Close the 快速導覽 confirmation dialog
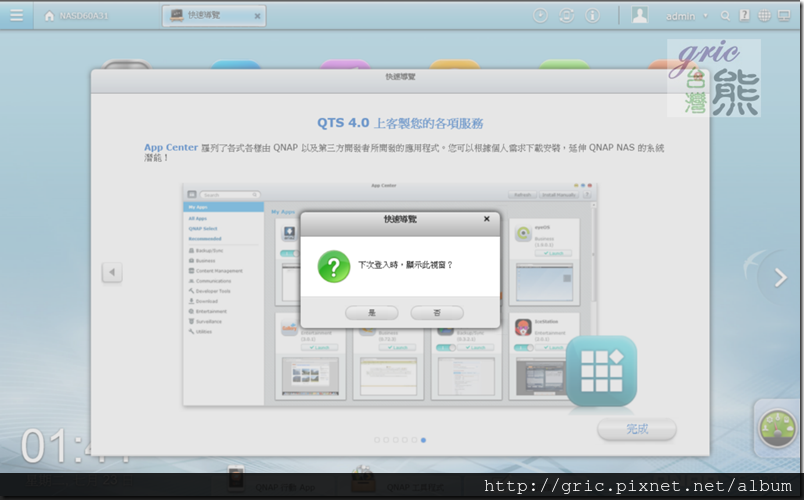The image size is (804, 500). 487,219
